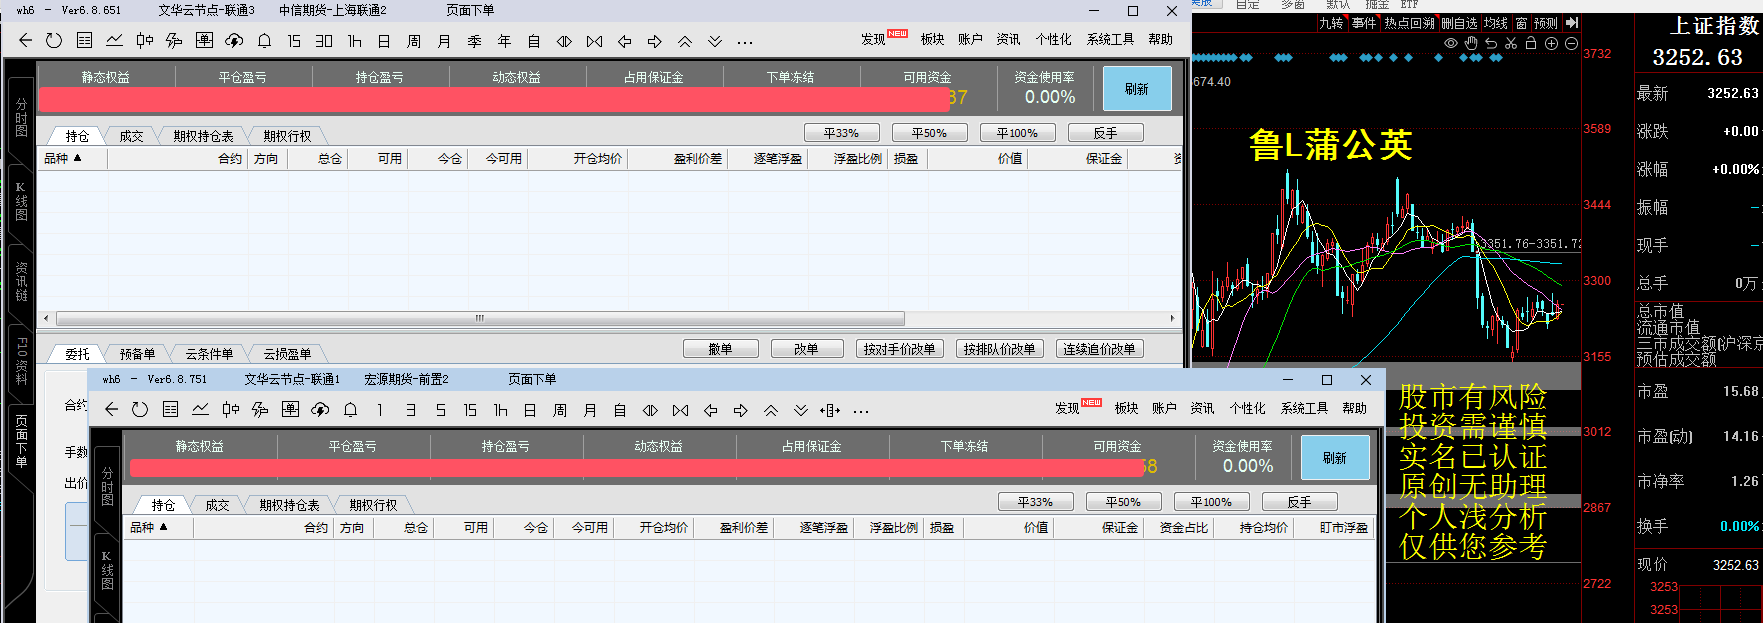Open 分时图 side tab in Ver6.8.651 window
Image resolution: width=1763 pixels, height=623 pixels.
point(21,118)
